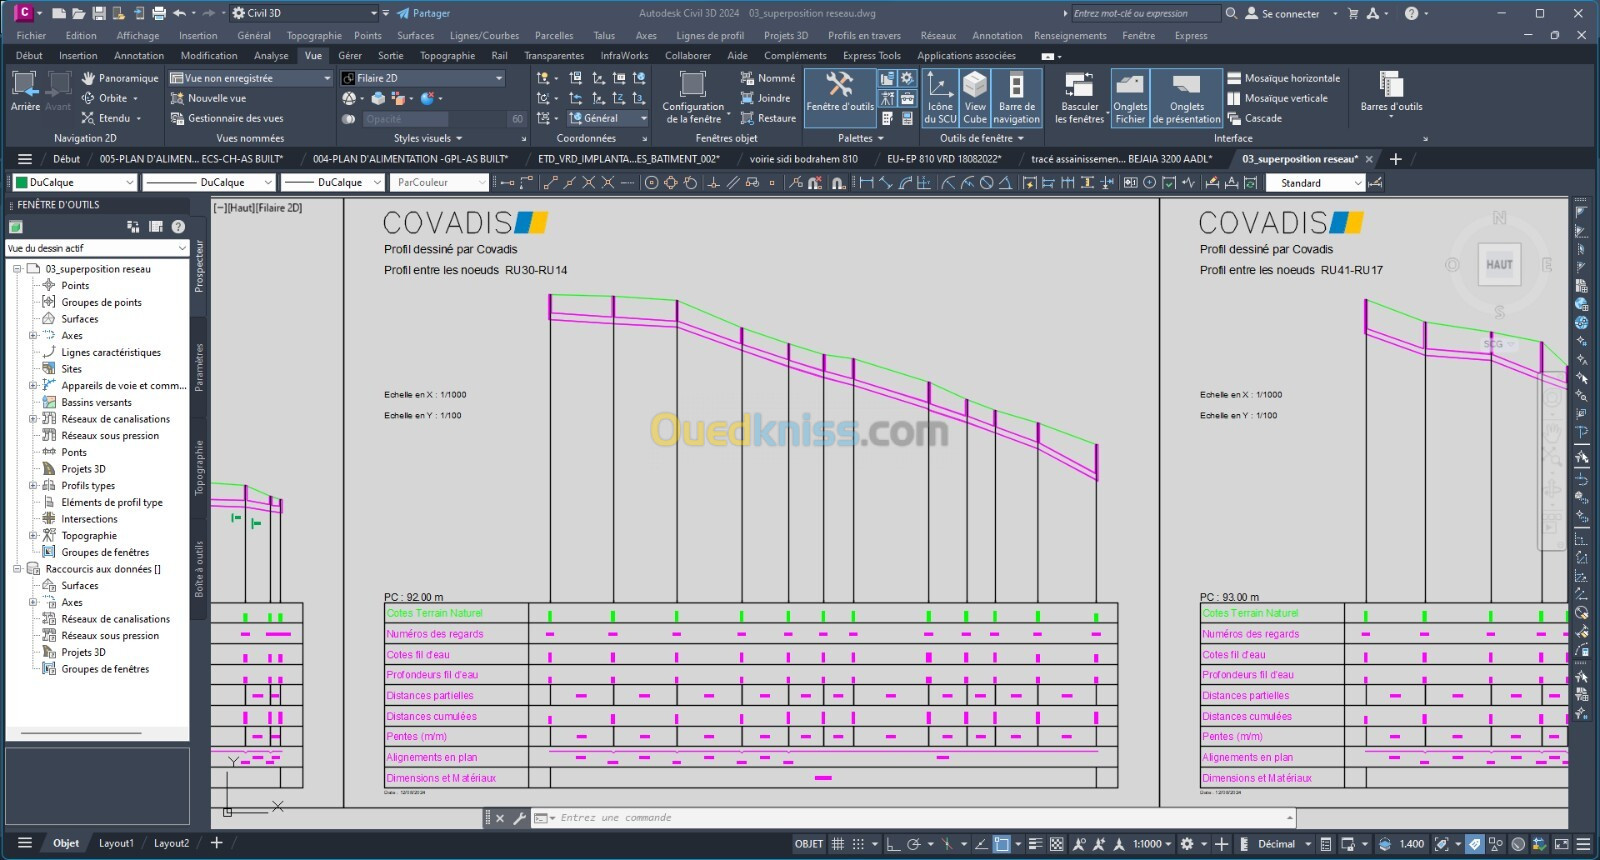Click Mosaïque horizontale
Screen dimensions: 1600x860
coord(1284,78)
